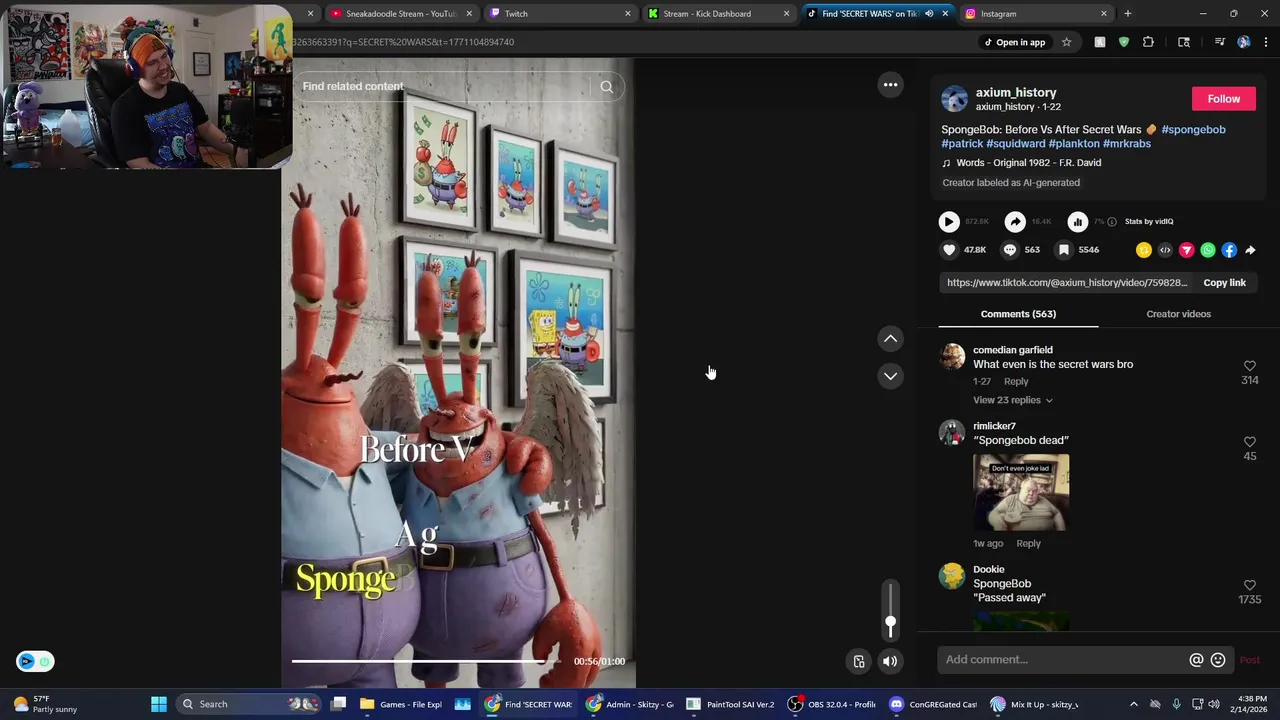Show hidden system tray icons chevron

coord(1133,704)
